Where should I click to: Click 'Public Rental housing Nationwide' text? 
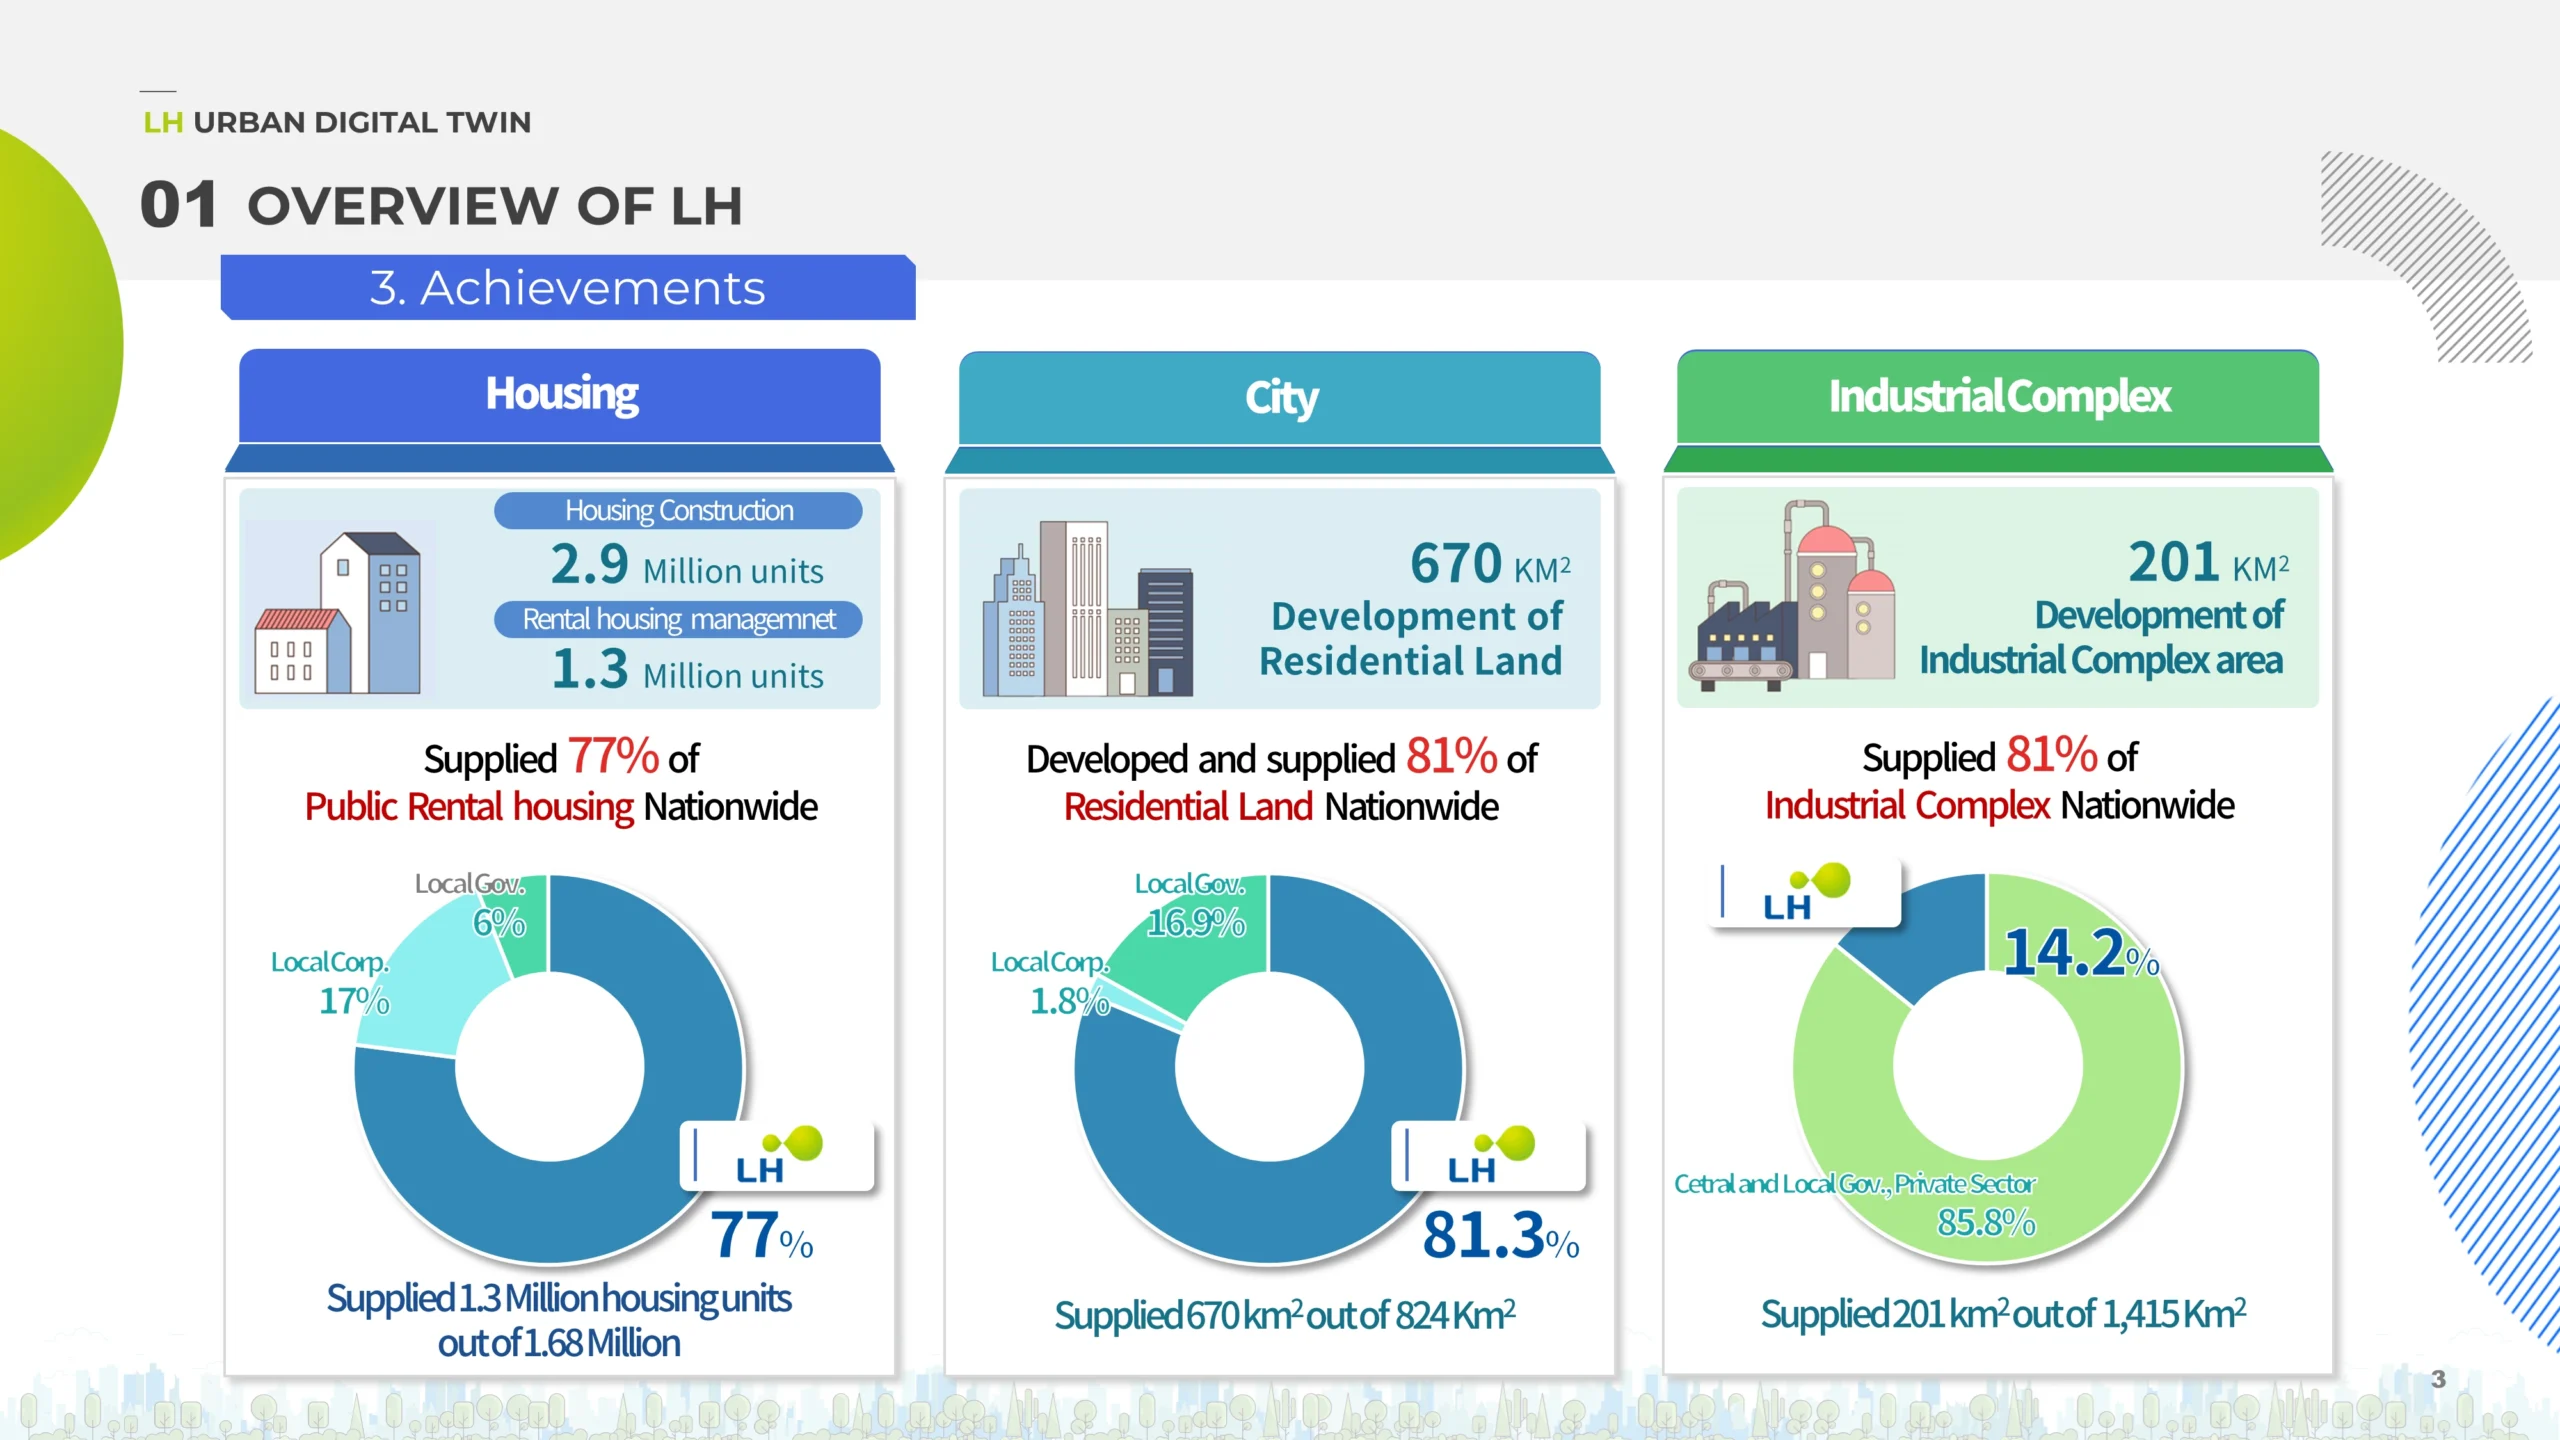point(561,807)
